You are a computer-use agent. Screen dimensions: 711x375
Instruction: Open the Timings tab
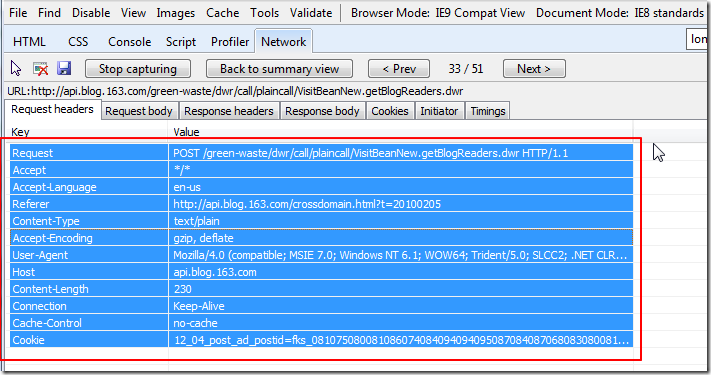pyautogui.click(x=488, y=111)
